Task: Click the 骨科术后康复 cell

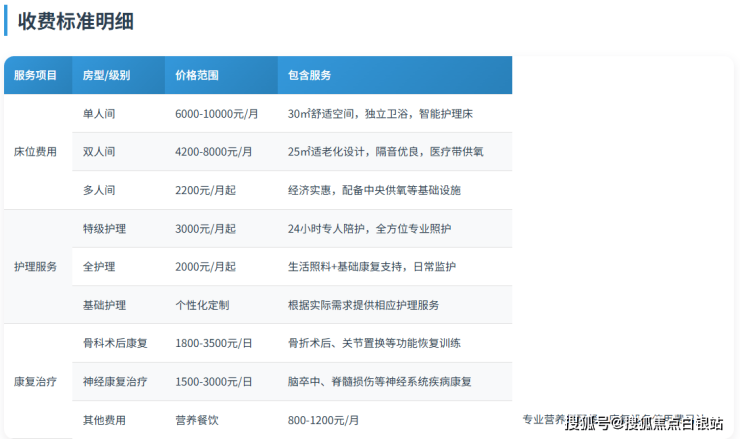Action: (115, 343)
